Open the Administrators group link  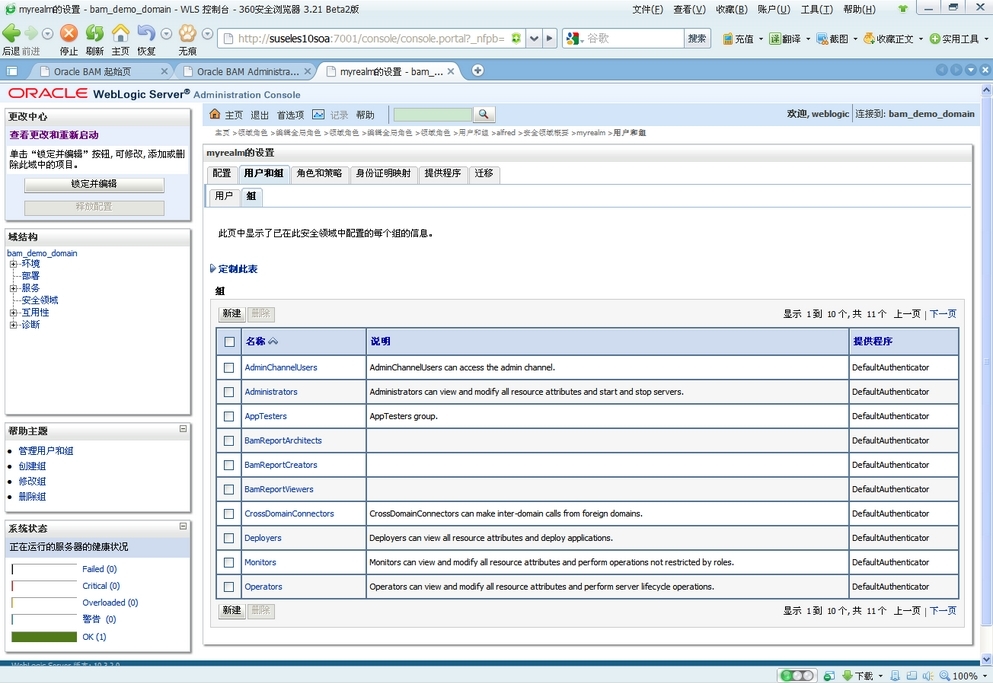click(271, 392)
